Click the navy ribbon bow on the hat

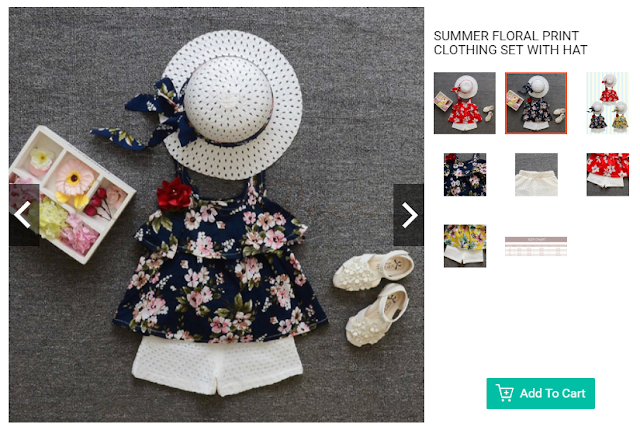point(157,114)
